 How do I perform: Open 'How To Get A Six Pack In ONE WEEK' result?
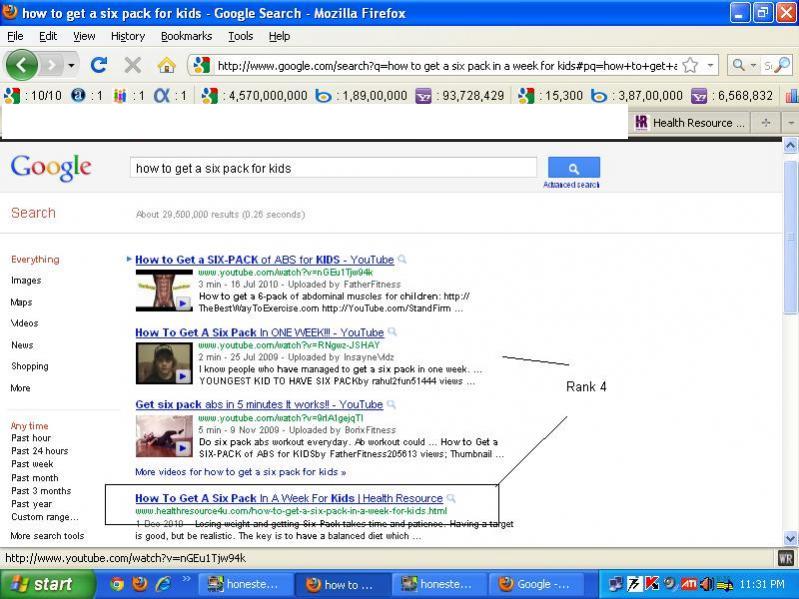[259, 333]
